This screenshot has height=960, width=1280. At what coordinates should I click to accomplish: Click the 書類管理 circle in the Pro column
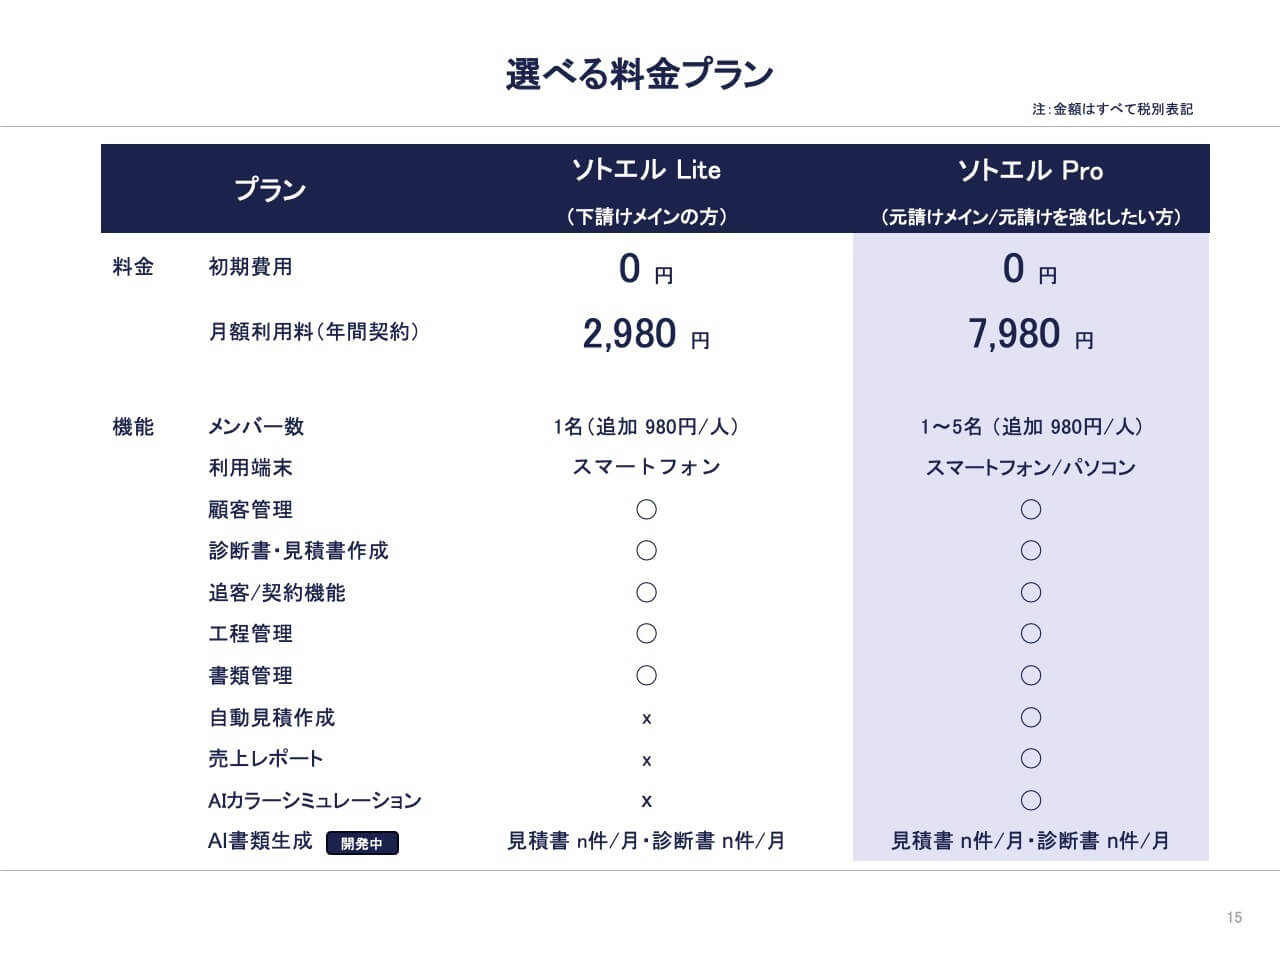1030,676
